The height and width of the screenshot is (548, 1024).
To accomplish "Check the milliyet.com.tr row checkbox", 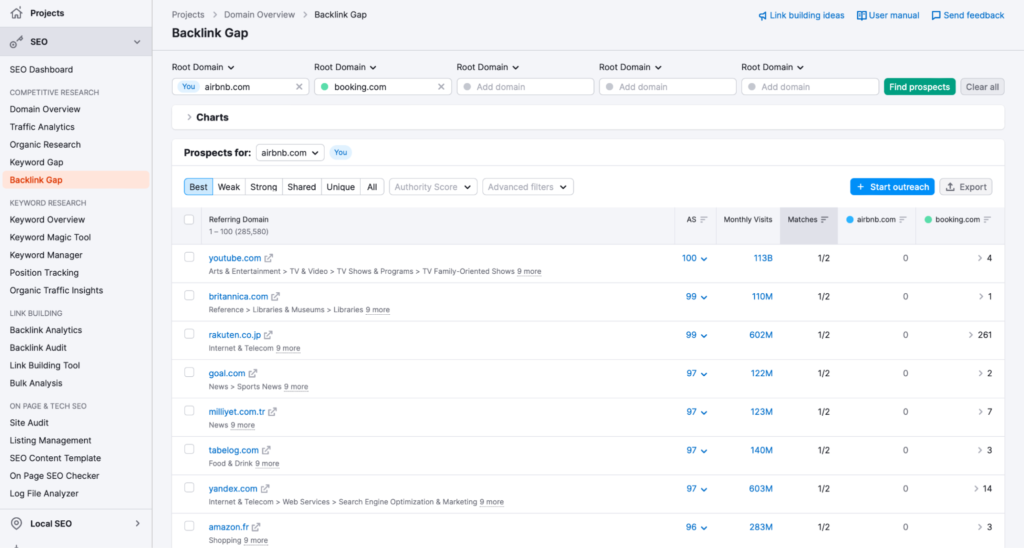I will pyautogui.click(x=189, y=411).
